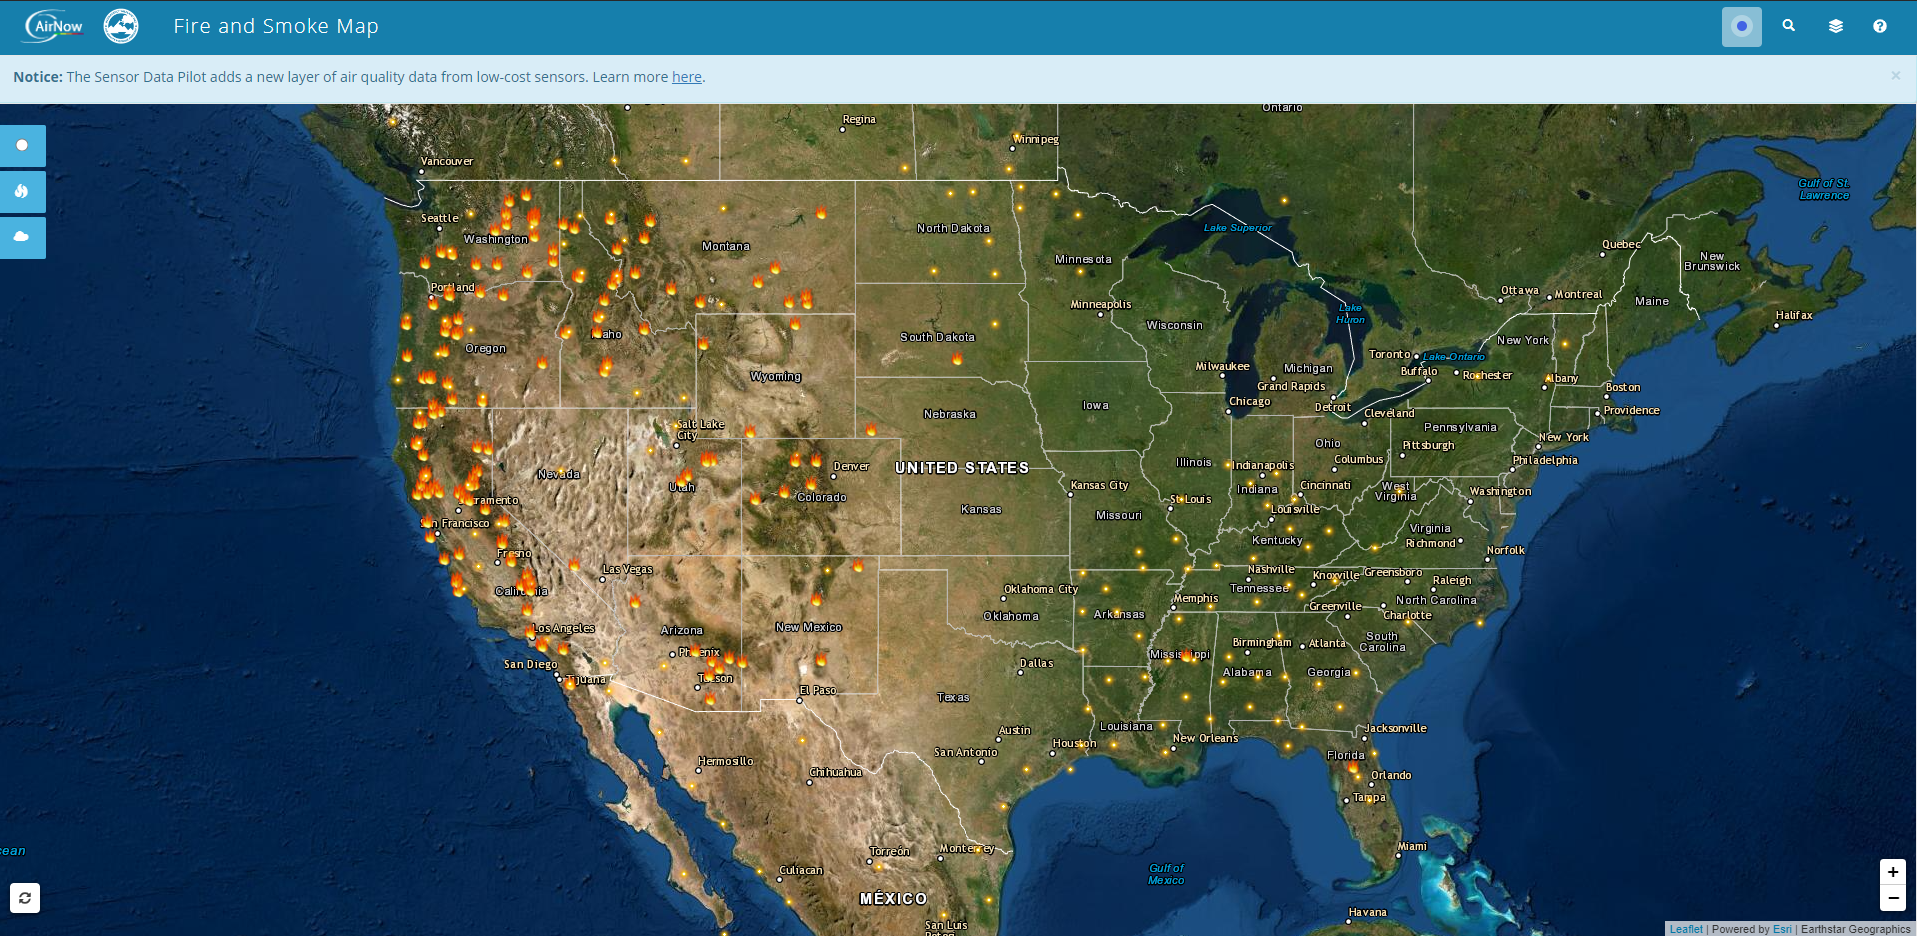Click the 'Earthstar Geographics' attribution text

[x=1855, y=929]
